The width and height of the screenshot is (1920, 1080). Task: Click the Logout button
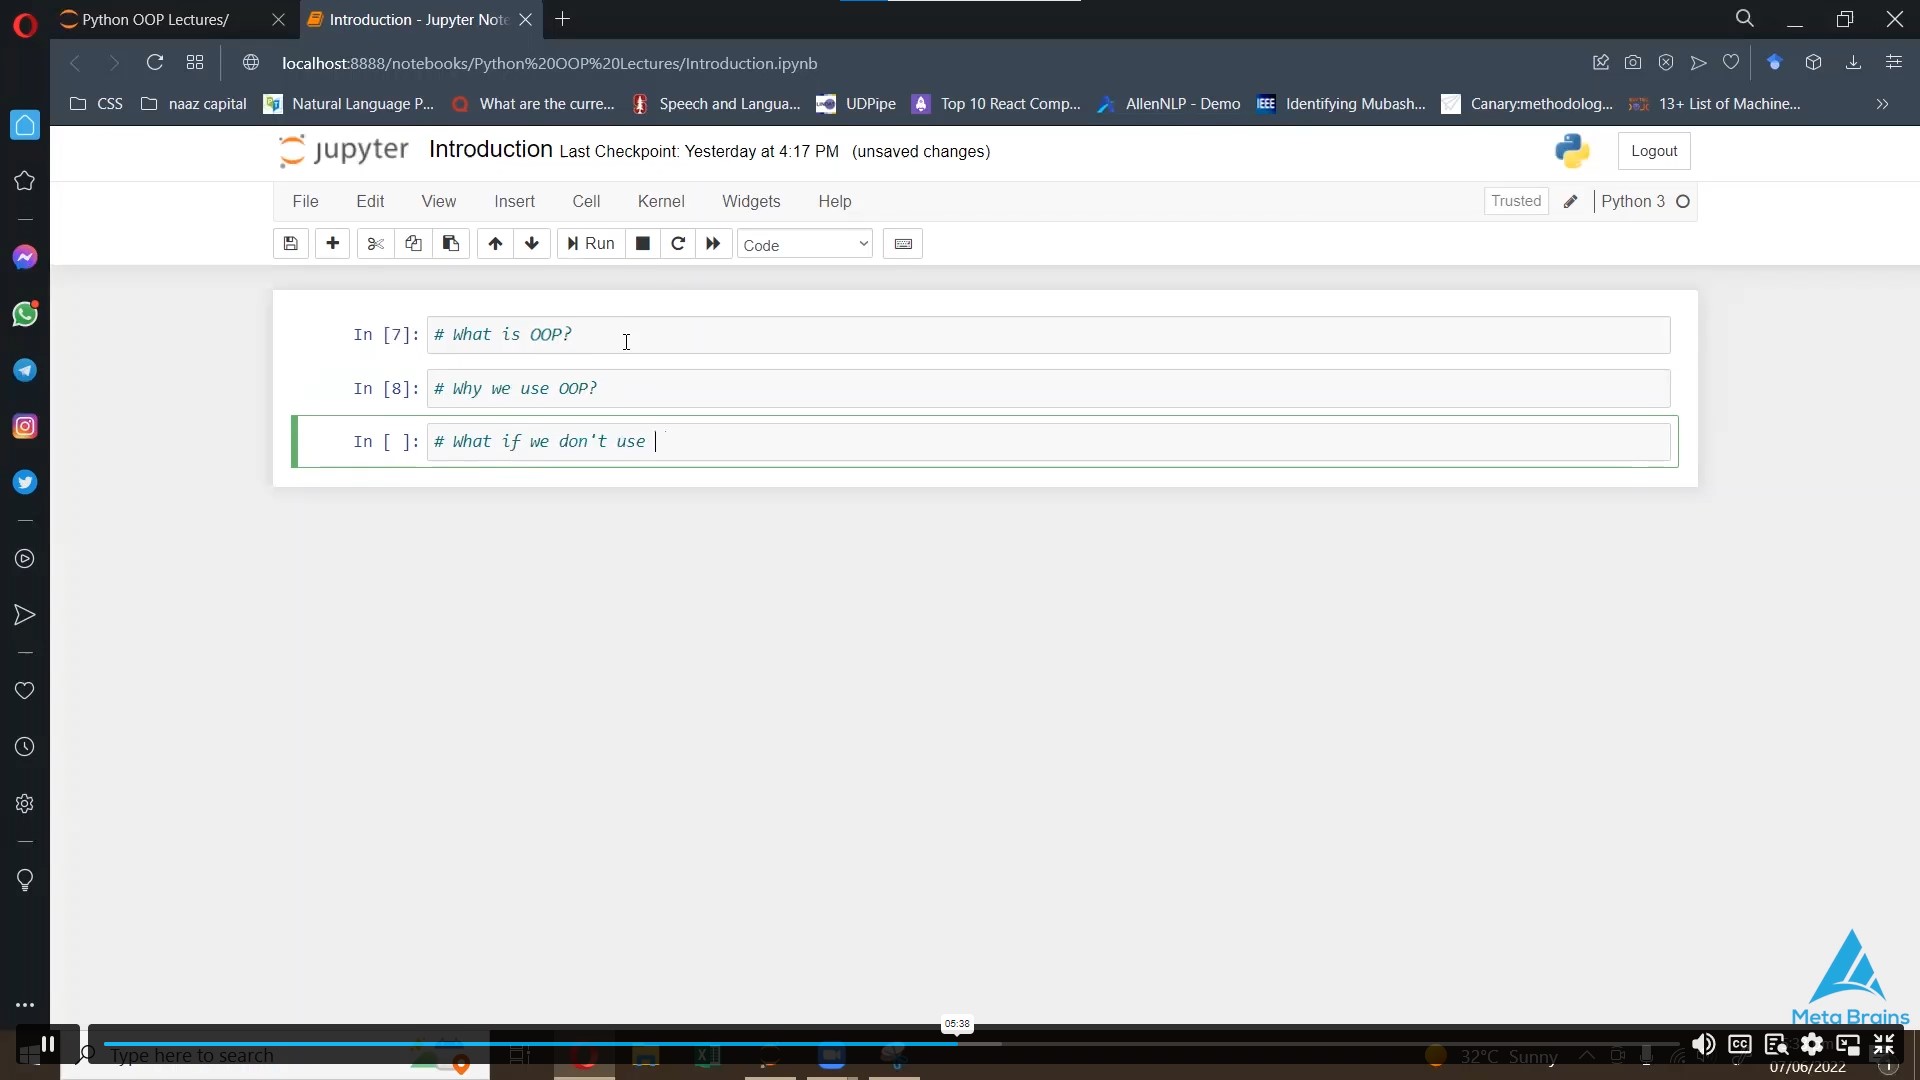pos(1652,149)
